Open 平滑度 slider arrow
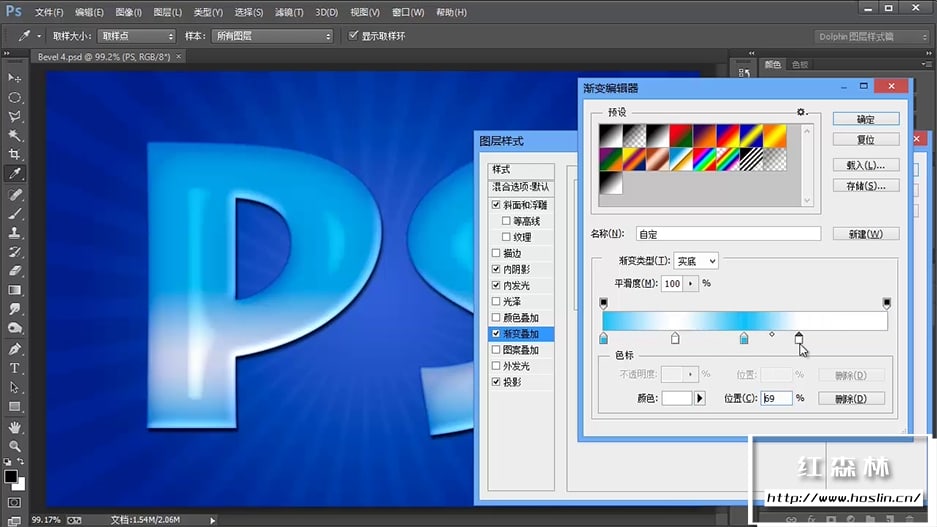937x527 pixels. tap(690, 283)
